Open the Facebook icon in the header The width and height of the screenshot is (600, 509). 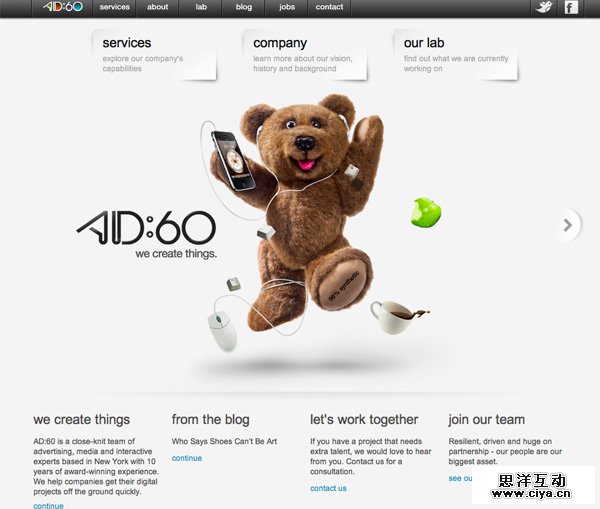571,7
